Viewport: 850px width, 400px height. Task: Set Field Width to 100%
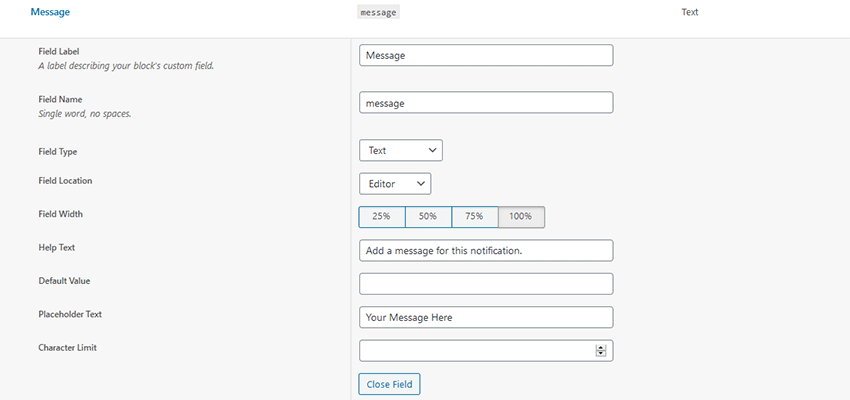click(521, 217)
